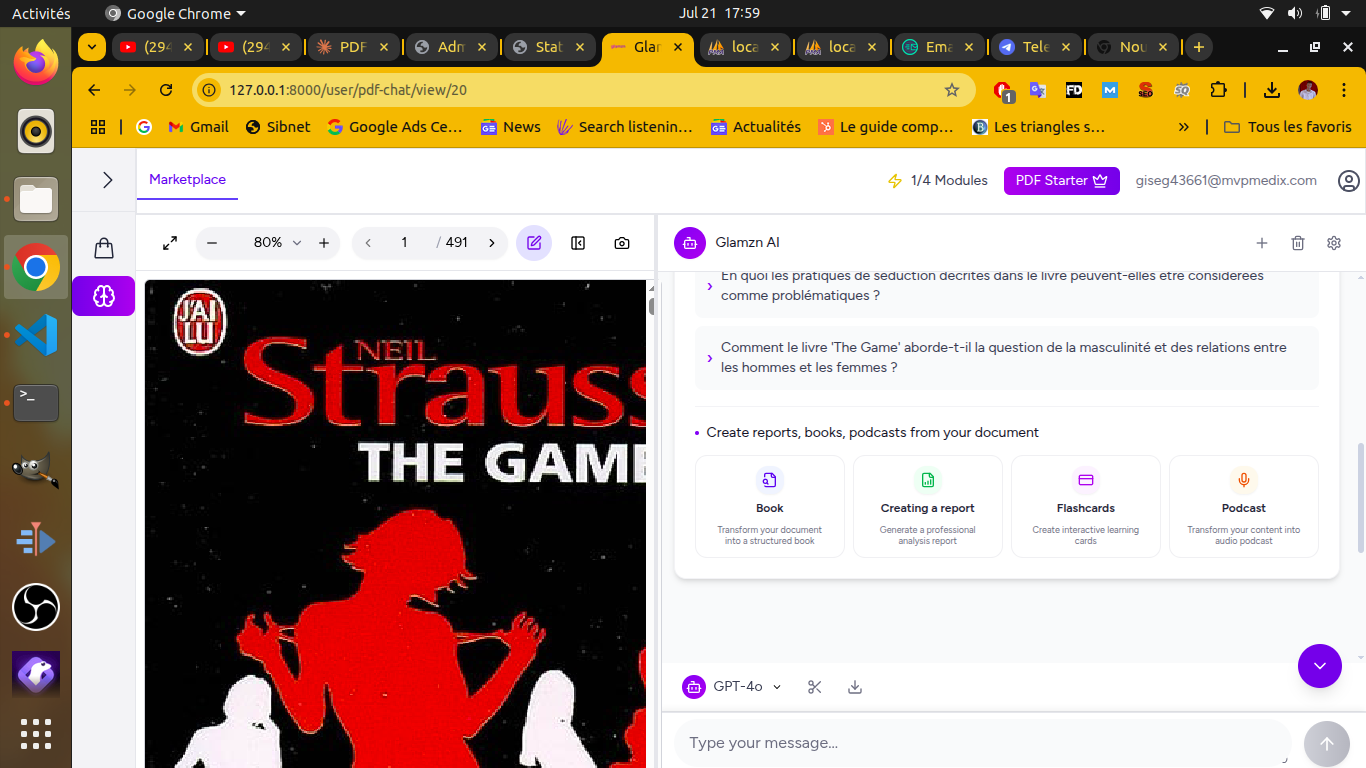
Task: Click the PDF Starter plan button
Action: (x=1061, y=181)
